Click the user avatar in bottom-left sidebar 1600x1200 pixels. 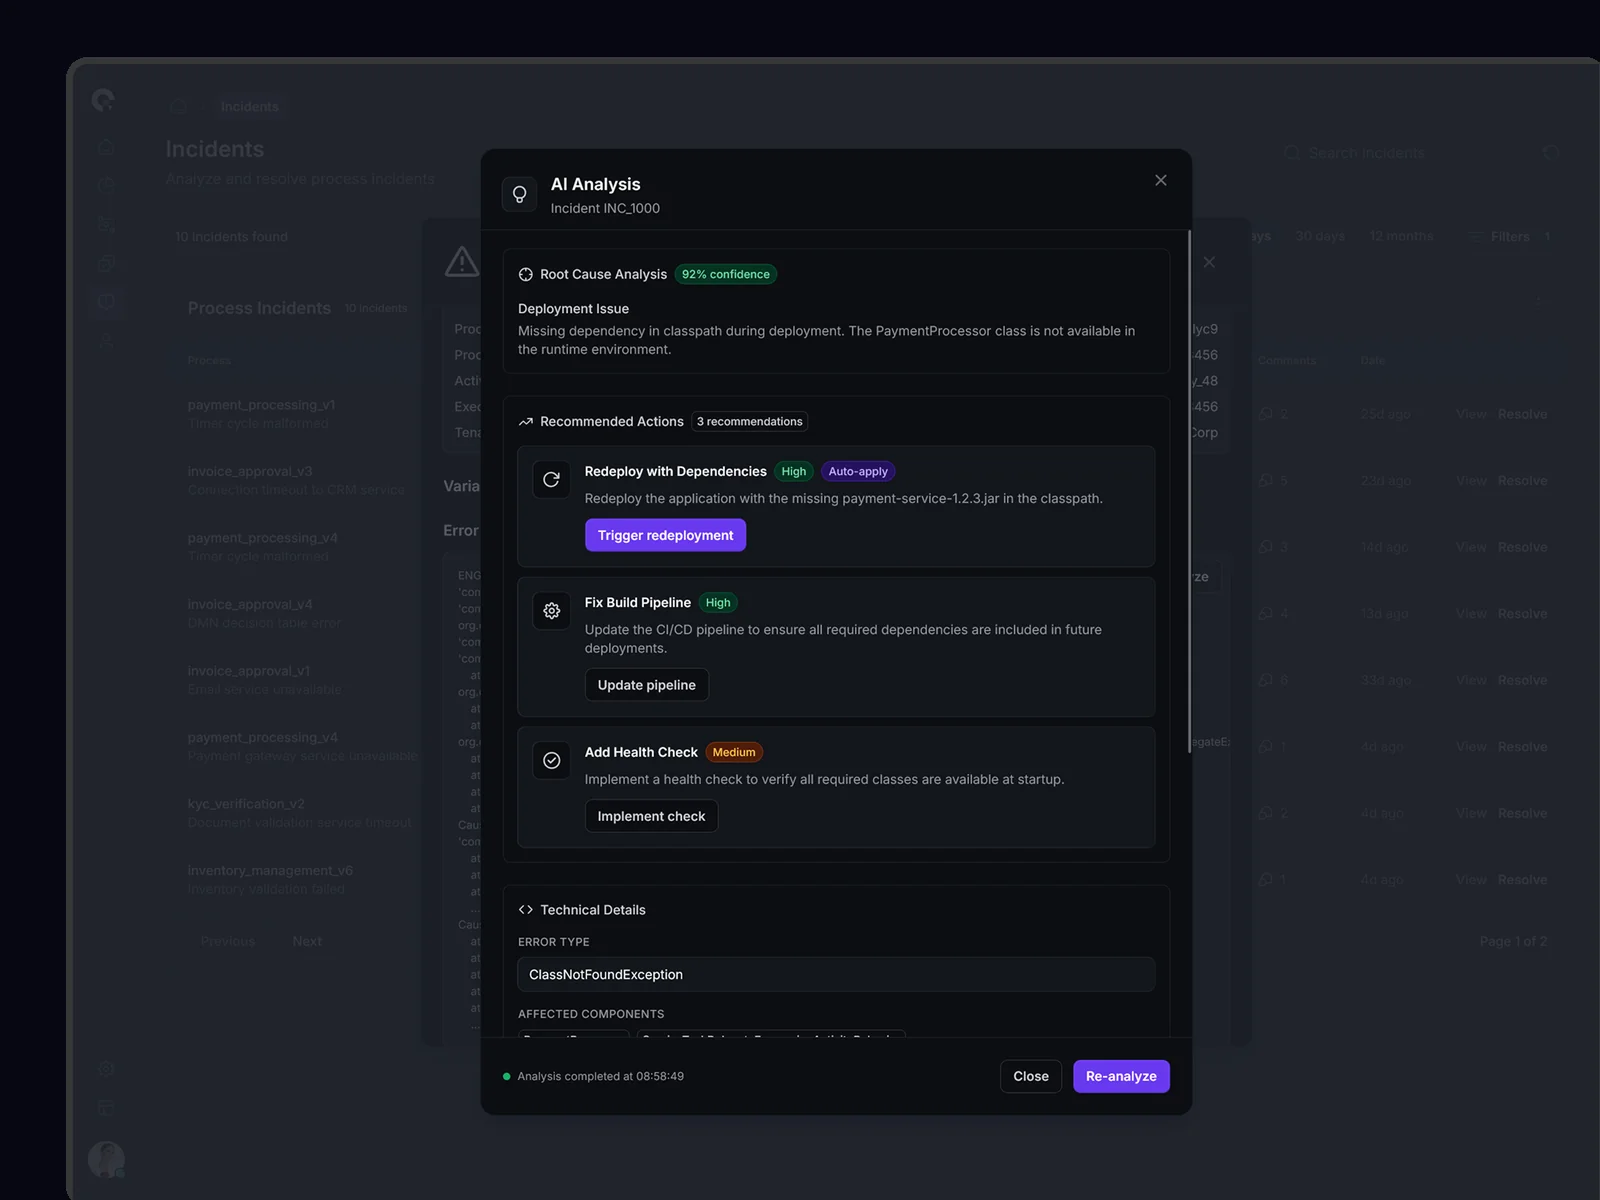(x=106, y=1159)
